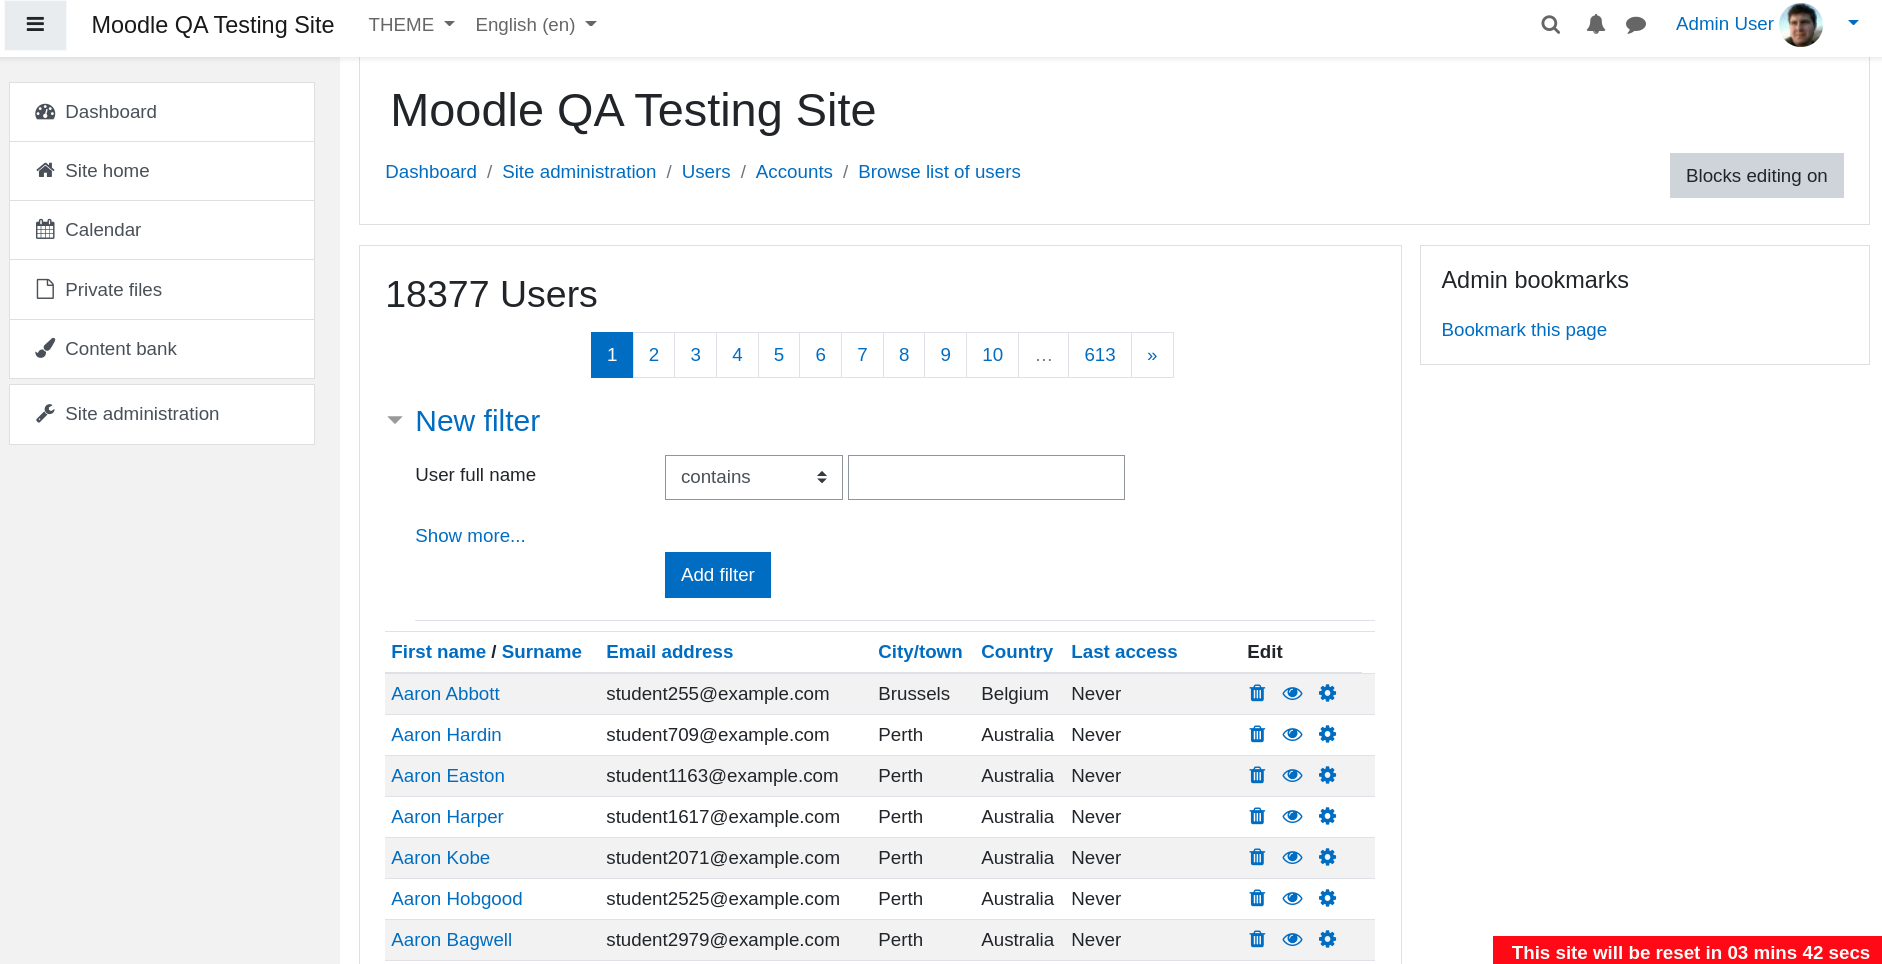Edit Aaron Hobgood via gear icon
Image resolution: width=1882 pixels, height=964 pixels.
(x=1327, y=898)
